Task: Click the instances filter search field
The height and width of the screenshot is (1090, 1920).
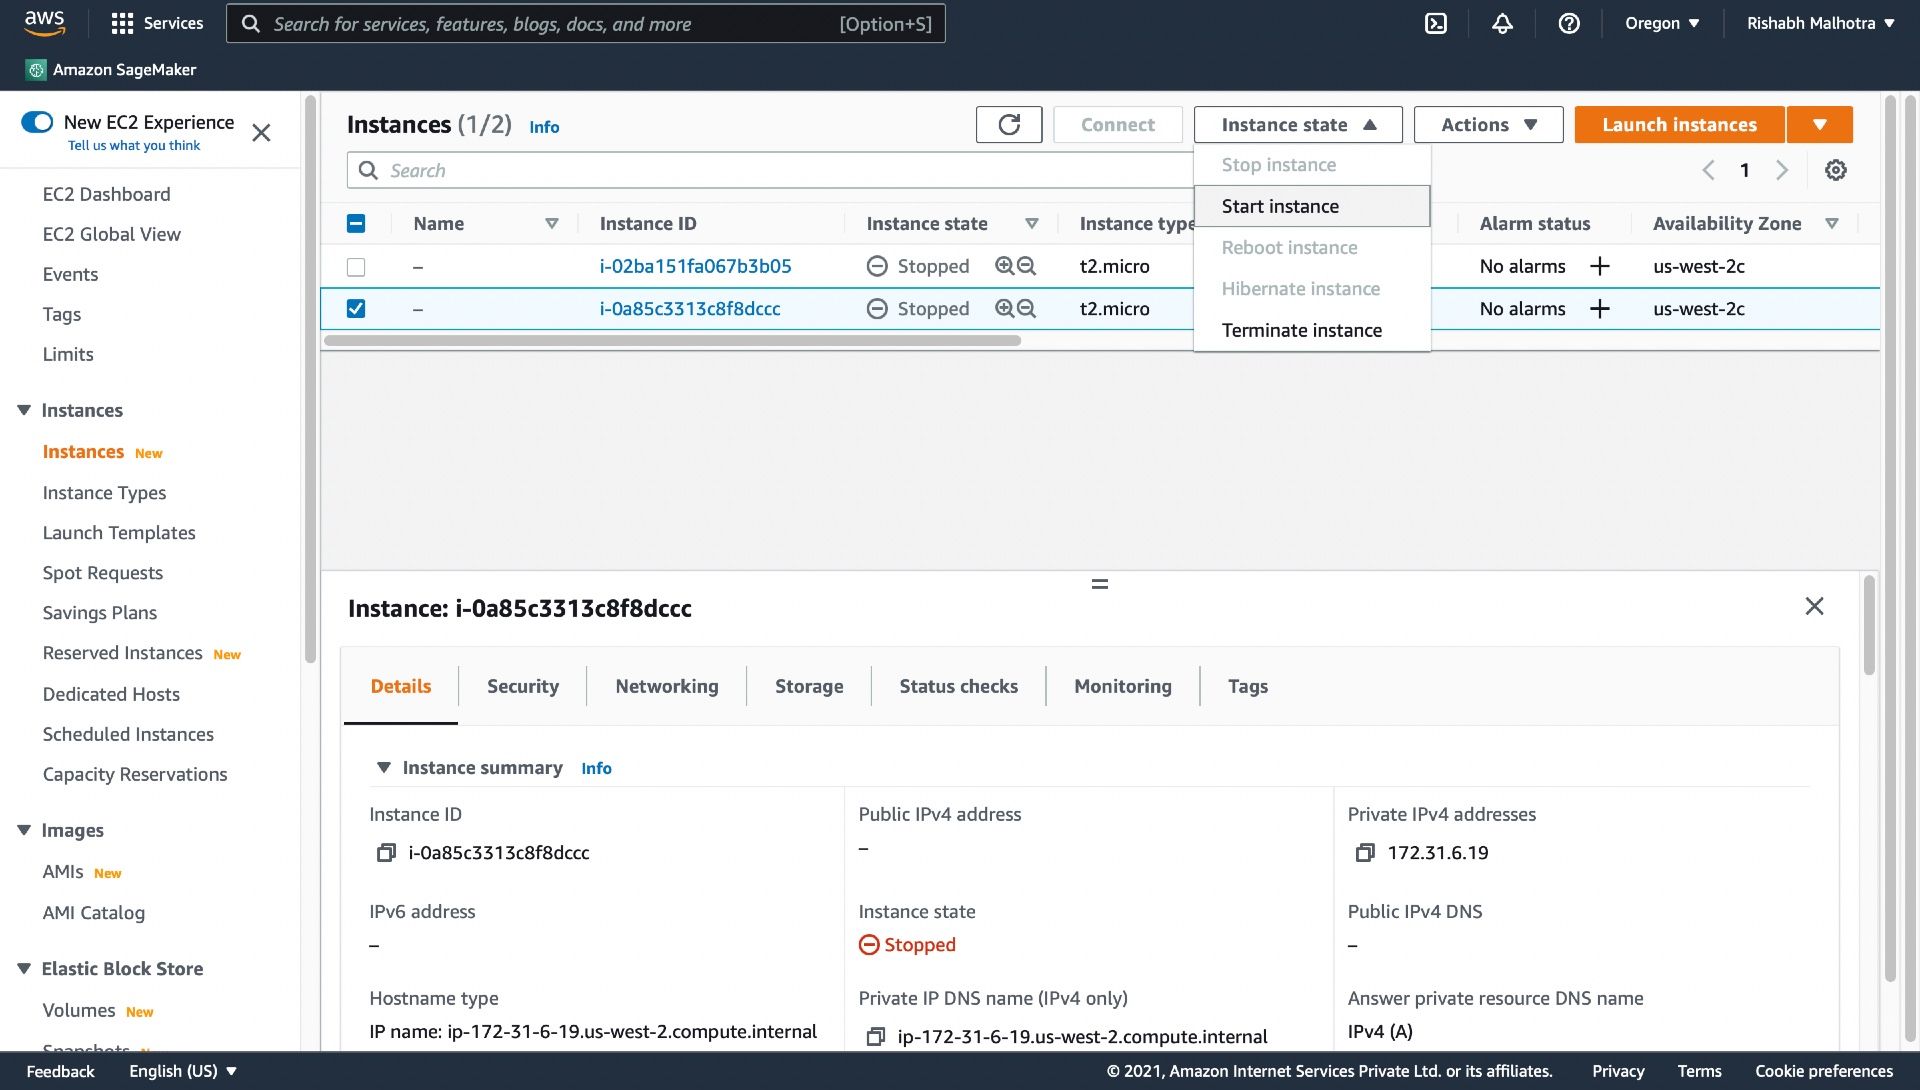Action: pos(770,170)
